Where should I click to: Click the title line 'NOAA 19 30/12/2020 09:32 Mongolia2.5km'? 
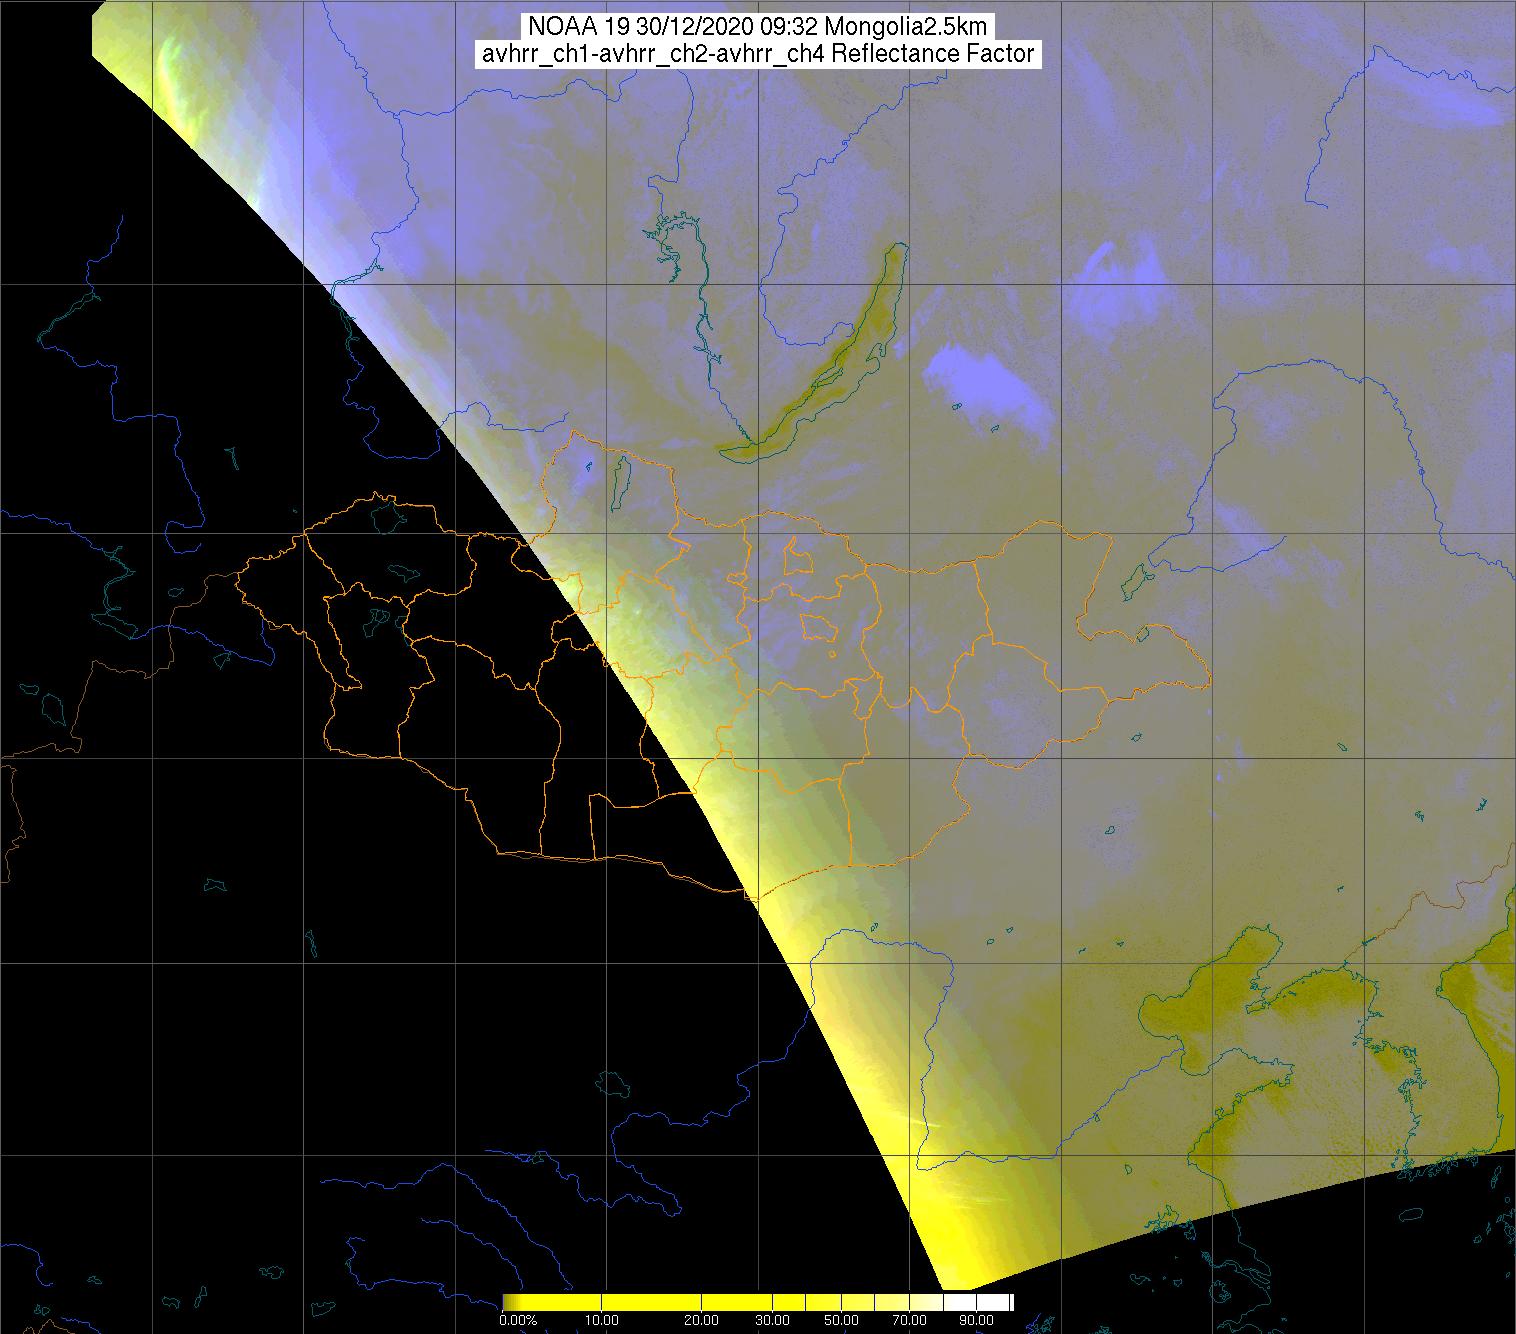click(x=758, y=27)
